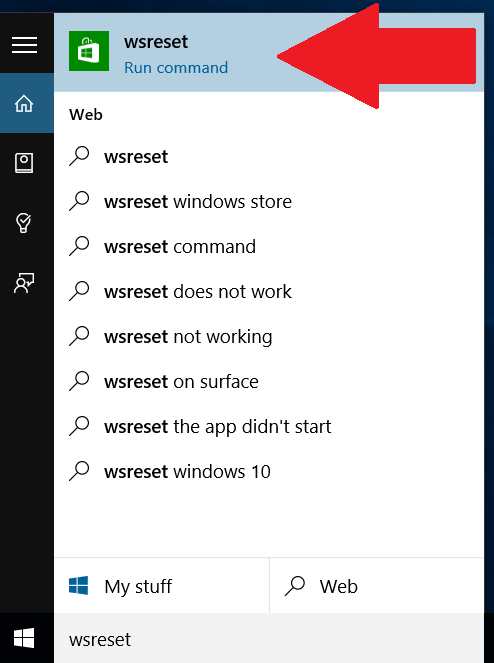Run the wsreset command result
The width and height of the screenshot is (494, 663).
(x=269, y=52)
